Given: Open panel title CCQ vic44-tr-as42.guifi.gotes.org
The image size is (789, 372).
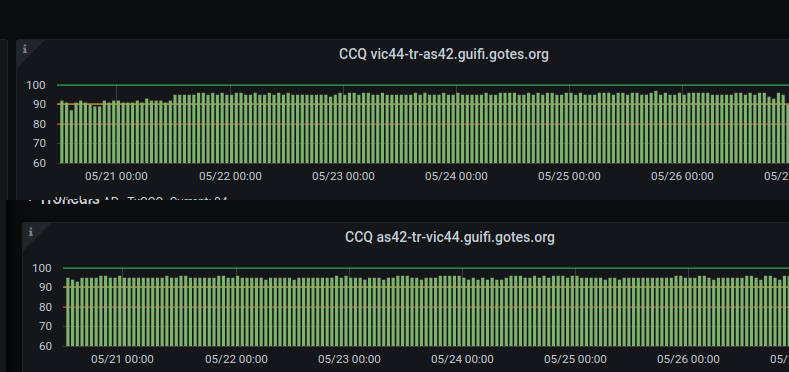Looking at the screenshot, I should (x=443, y=54).
